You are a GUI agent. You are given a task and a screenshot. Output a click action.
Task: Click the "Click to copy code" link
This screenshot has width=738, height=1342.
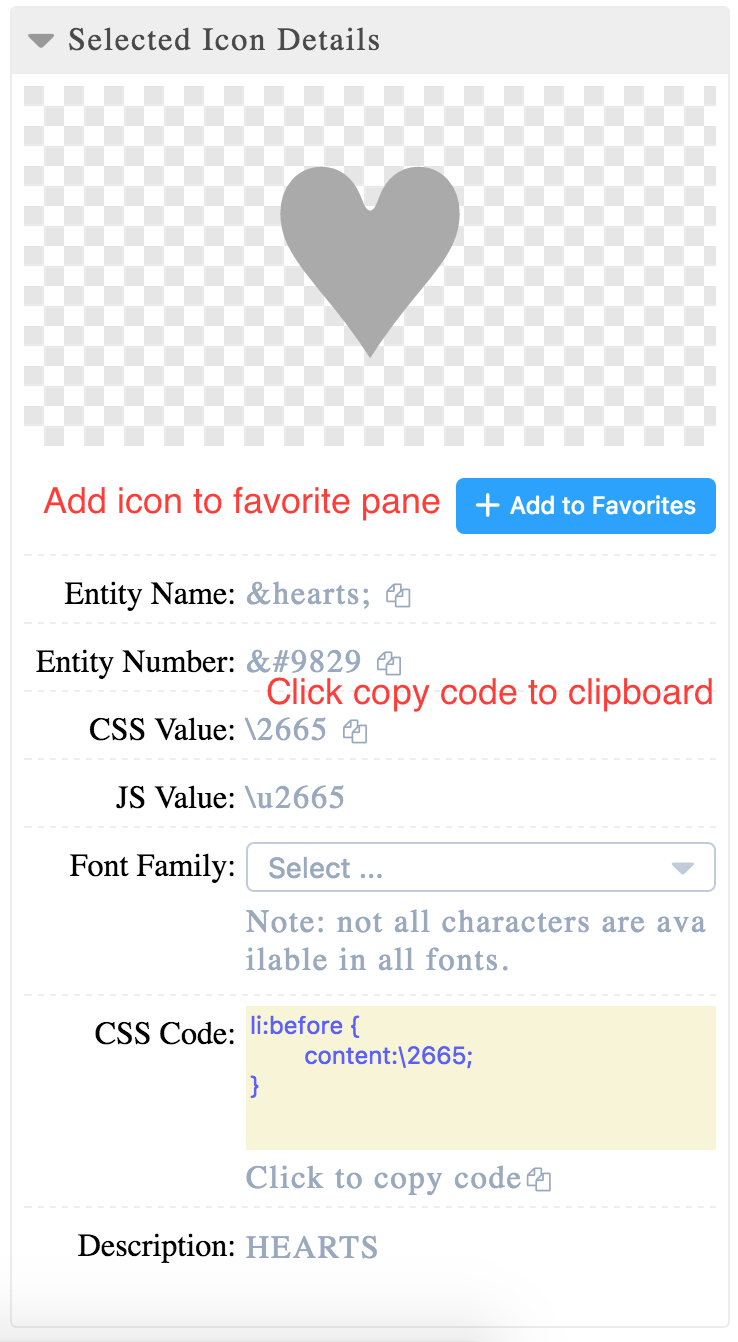[x=385, y=1179]
